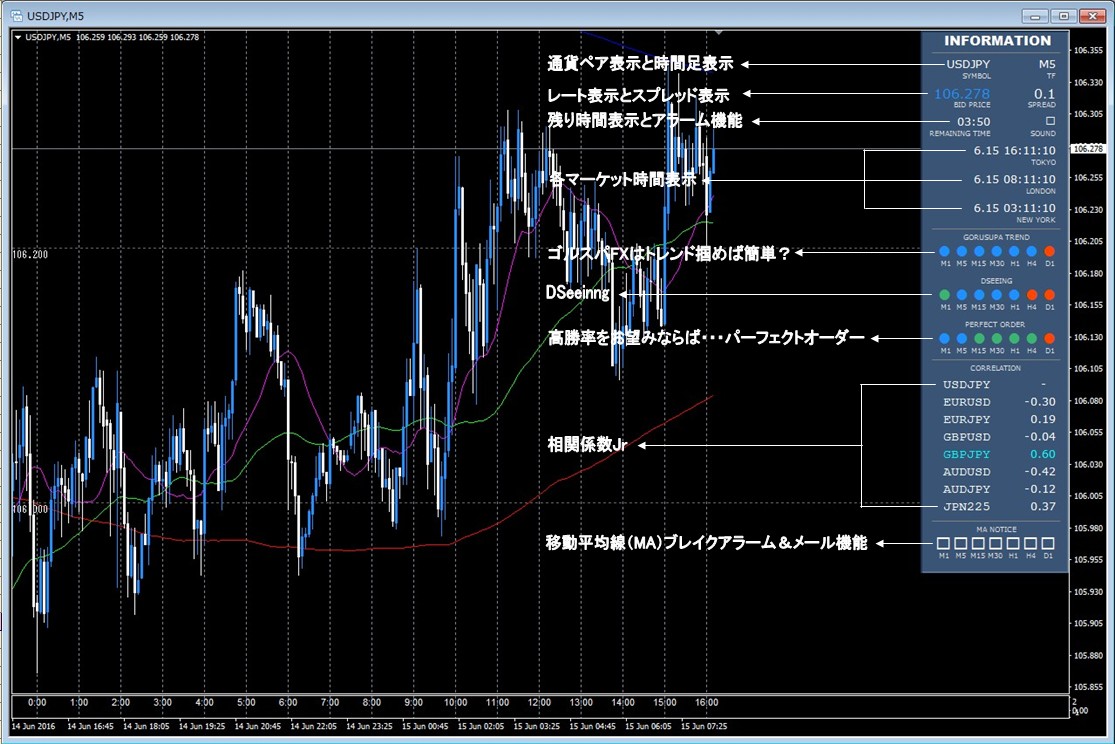Viewport: 1115px width, 744px height.
Task: Click the DSEEING M5 indicator dot
Action: click(x=961, y=294)
